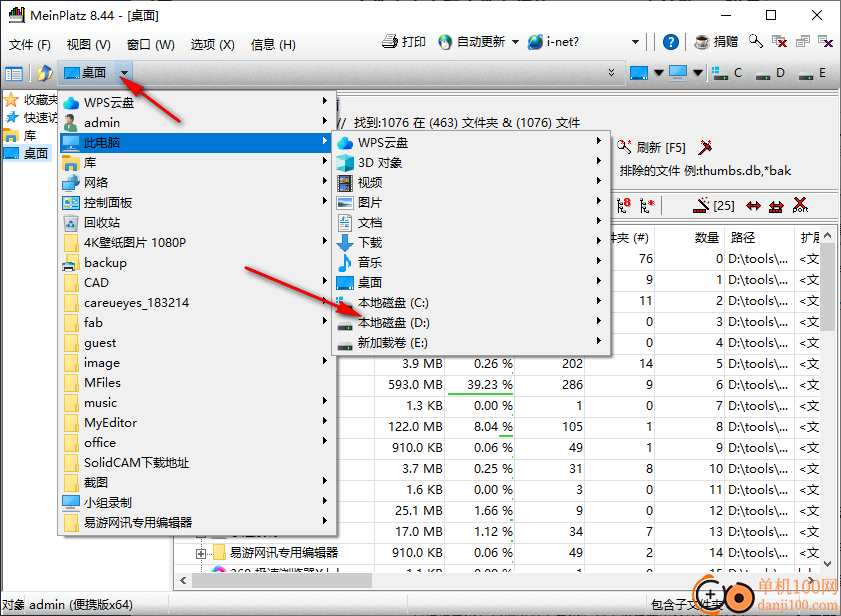Click the refresh (刷新 F5) magnifier icon

(x=624, y=146)
